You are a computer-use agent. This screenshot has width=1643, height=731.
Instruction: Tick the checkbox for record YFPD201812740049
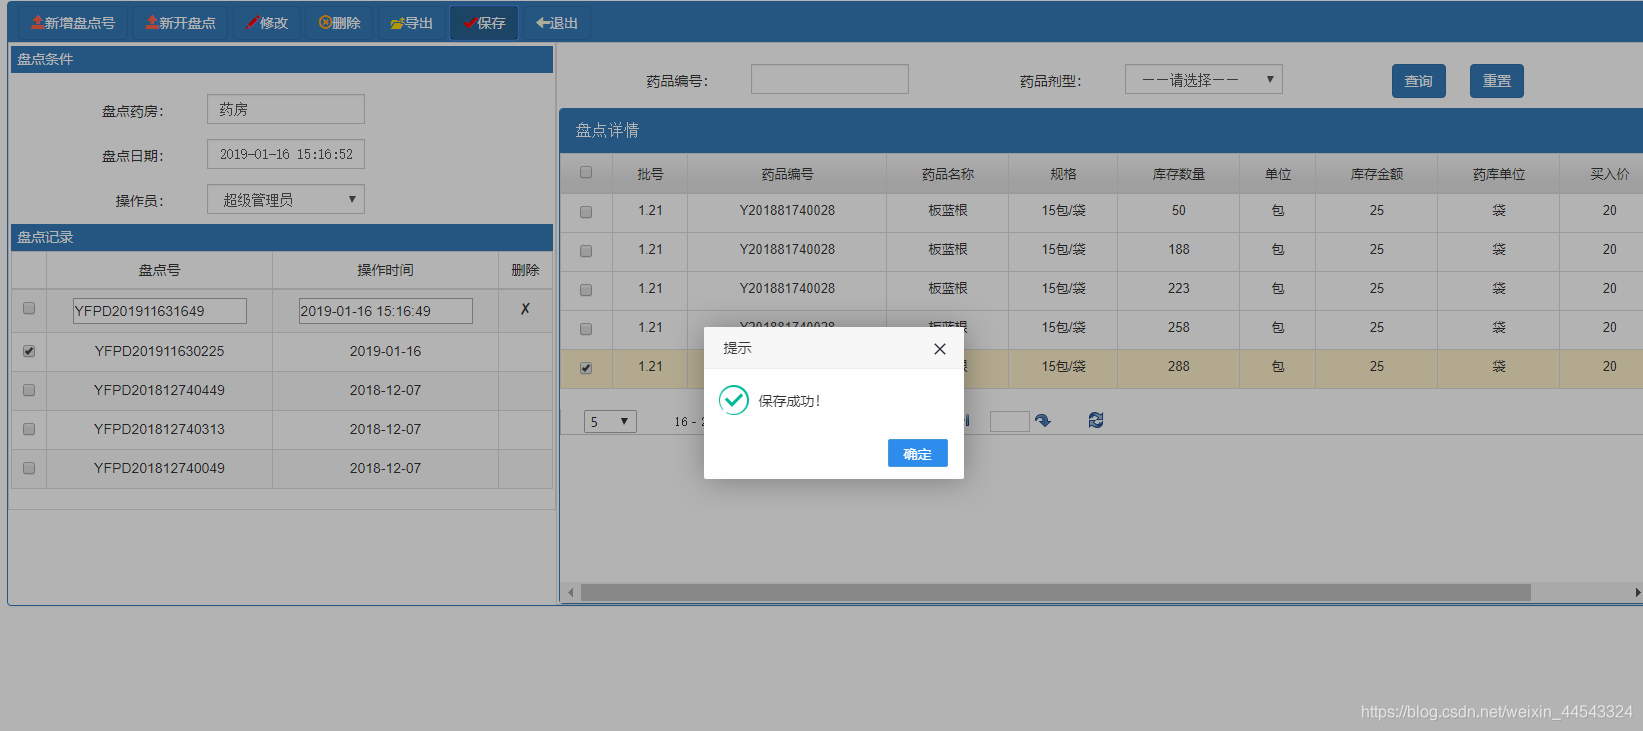[x=29, y=468]
